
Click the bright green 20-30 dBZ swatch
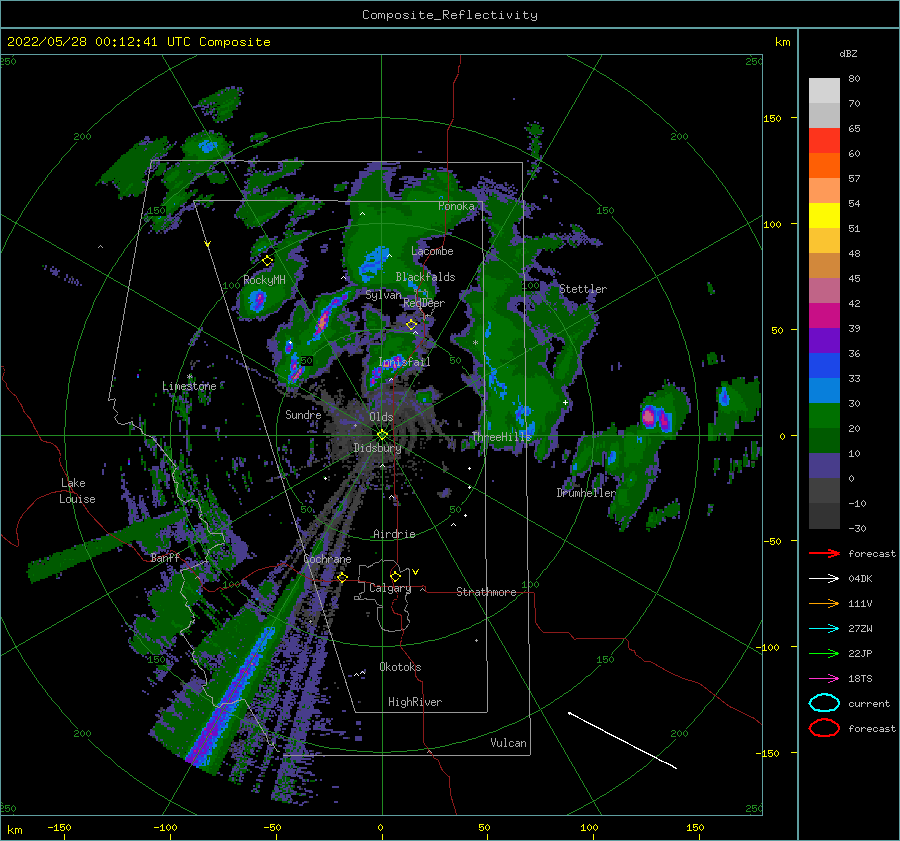[x=824, y=416]
